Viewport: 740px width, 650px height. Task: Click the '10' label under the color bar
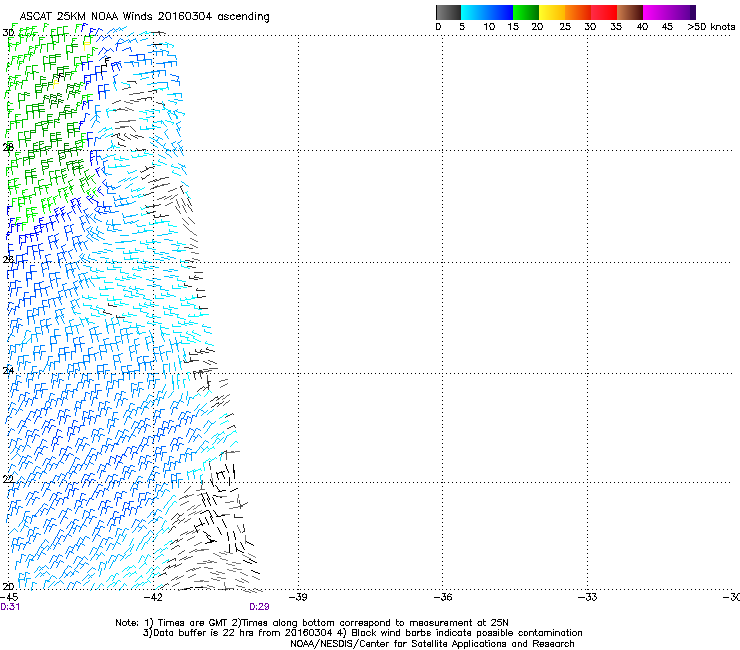pyautogui.click(x=489, y=26)
